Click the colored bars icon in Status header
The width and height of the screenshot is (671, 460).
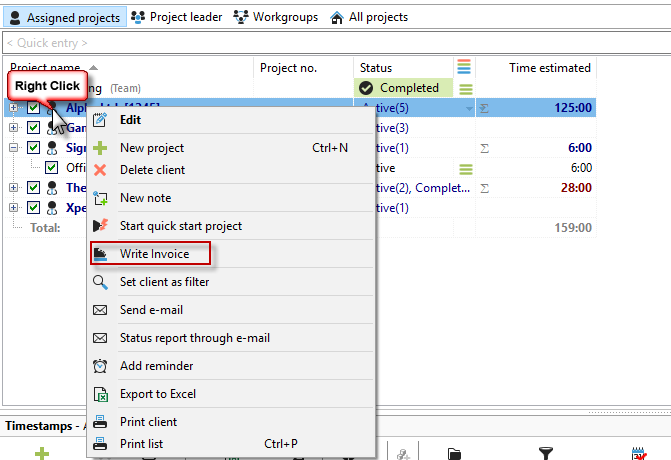[x=463, y=67]
